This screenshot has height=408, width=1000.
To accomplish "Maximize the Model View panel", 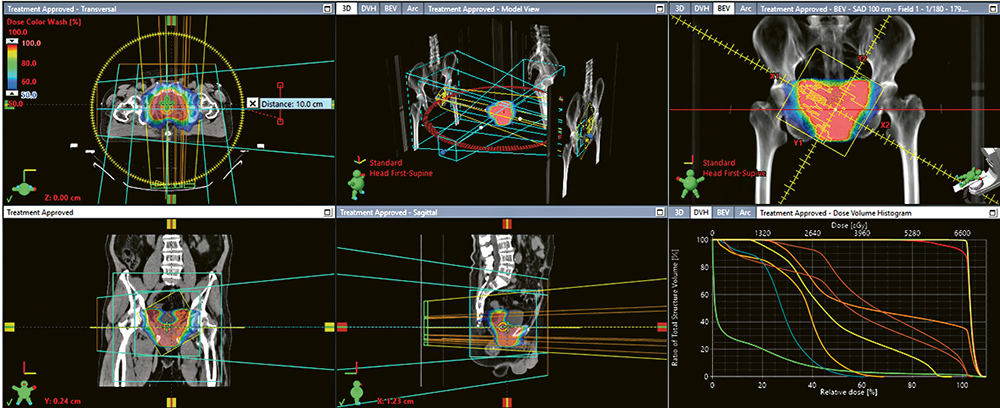I will pyautogui.click(x=659, y=8).
